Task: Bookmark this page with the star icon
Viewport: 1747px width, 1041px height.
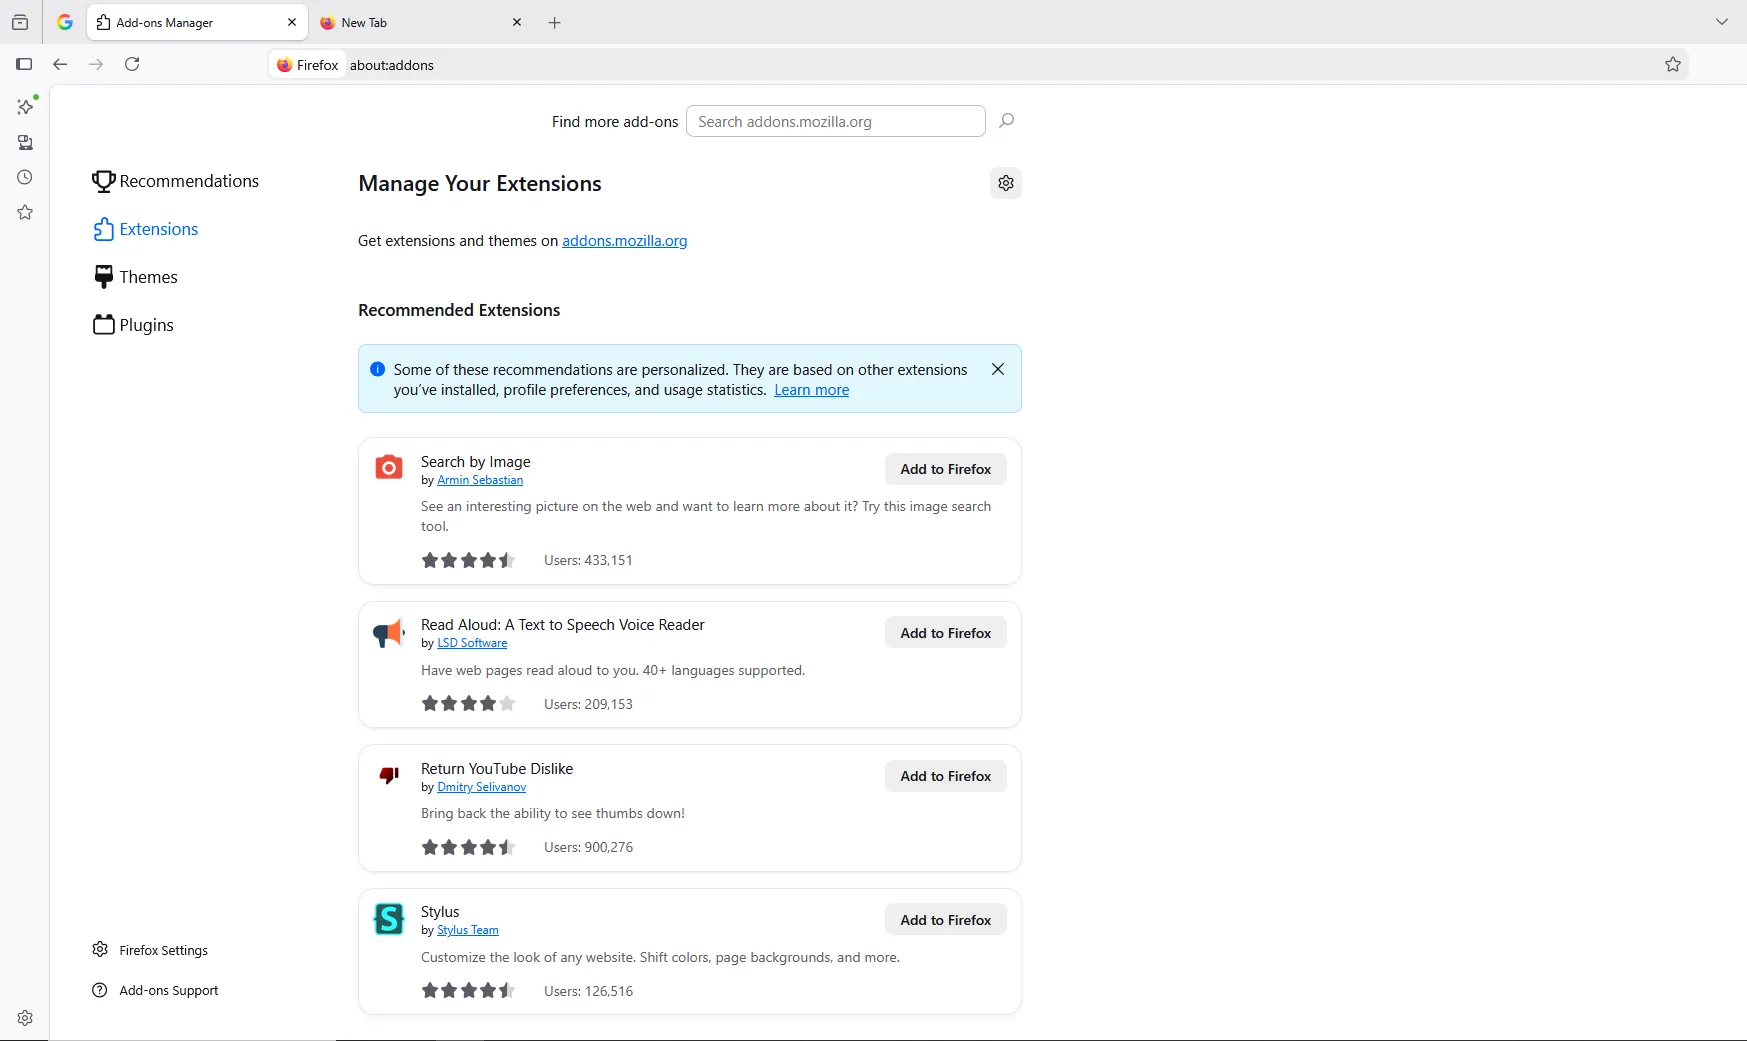Action: point(1673,65)
